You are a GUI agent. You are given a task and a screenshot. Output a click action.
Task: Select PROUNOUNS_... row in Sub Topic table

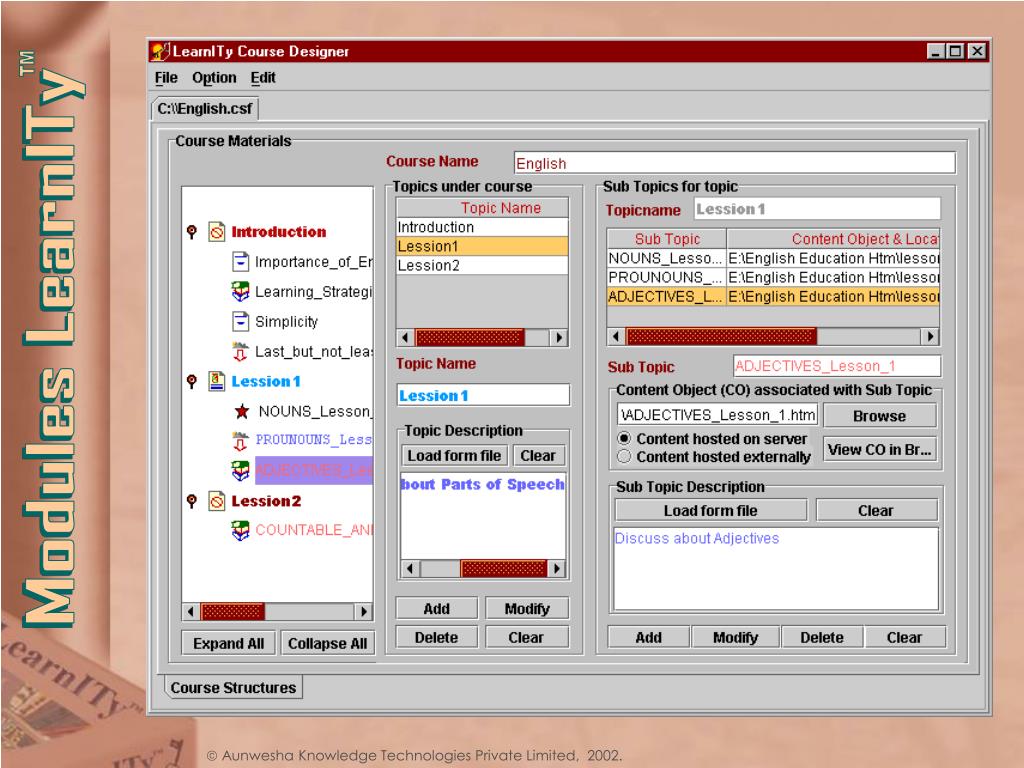(x=773, y=278)
